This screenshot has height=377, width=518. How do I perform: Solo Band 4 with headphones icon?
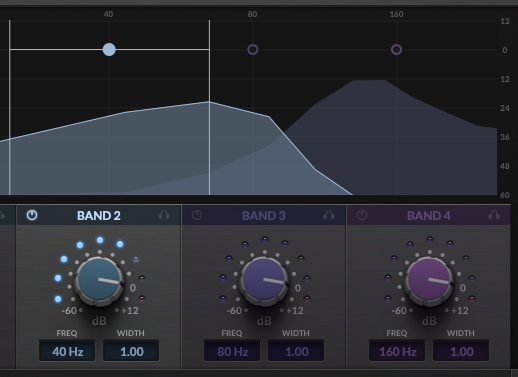click(494, 215)
